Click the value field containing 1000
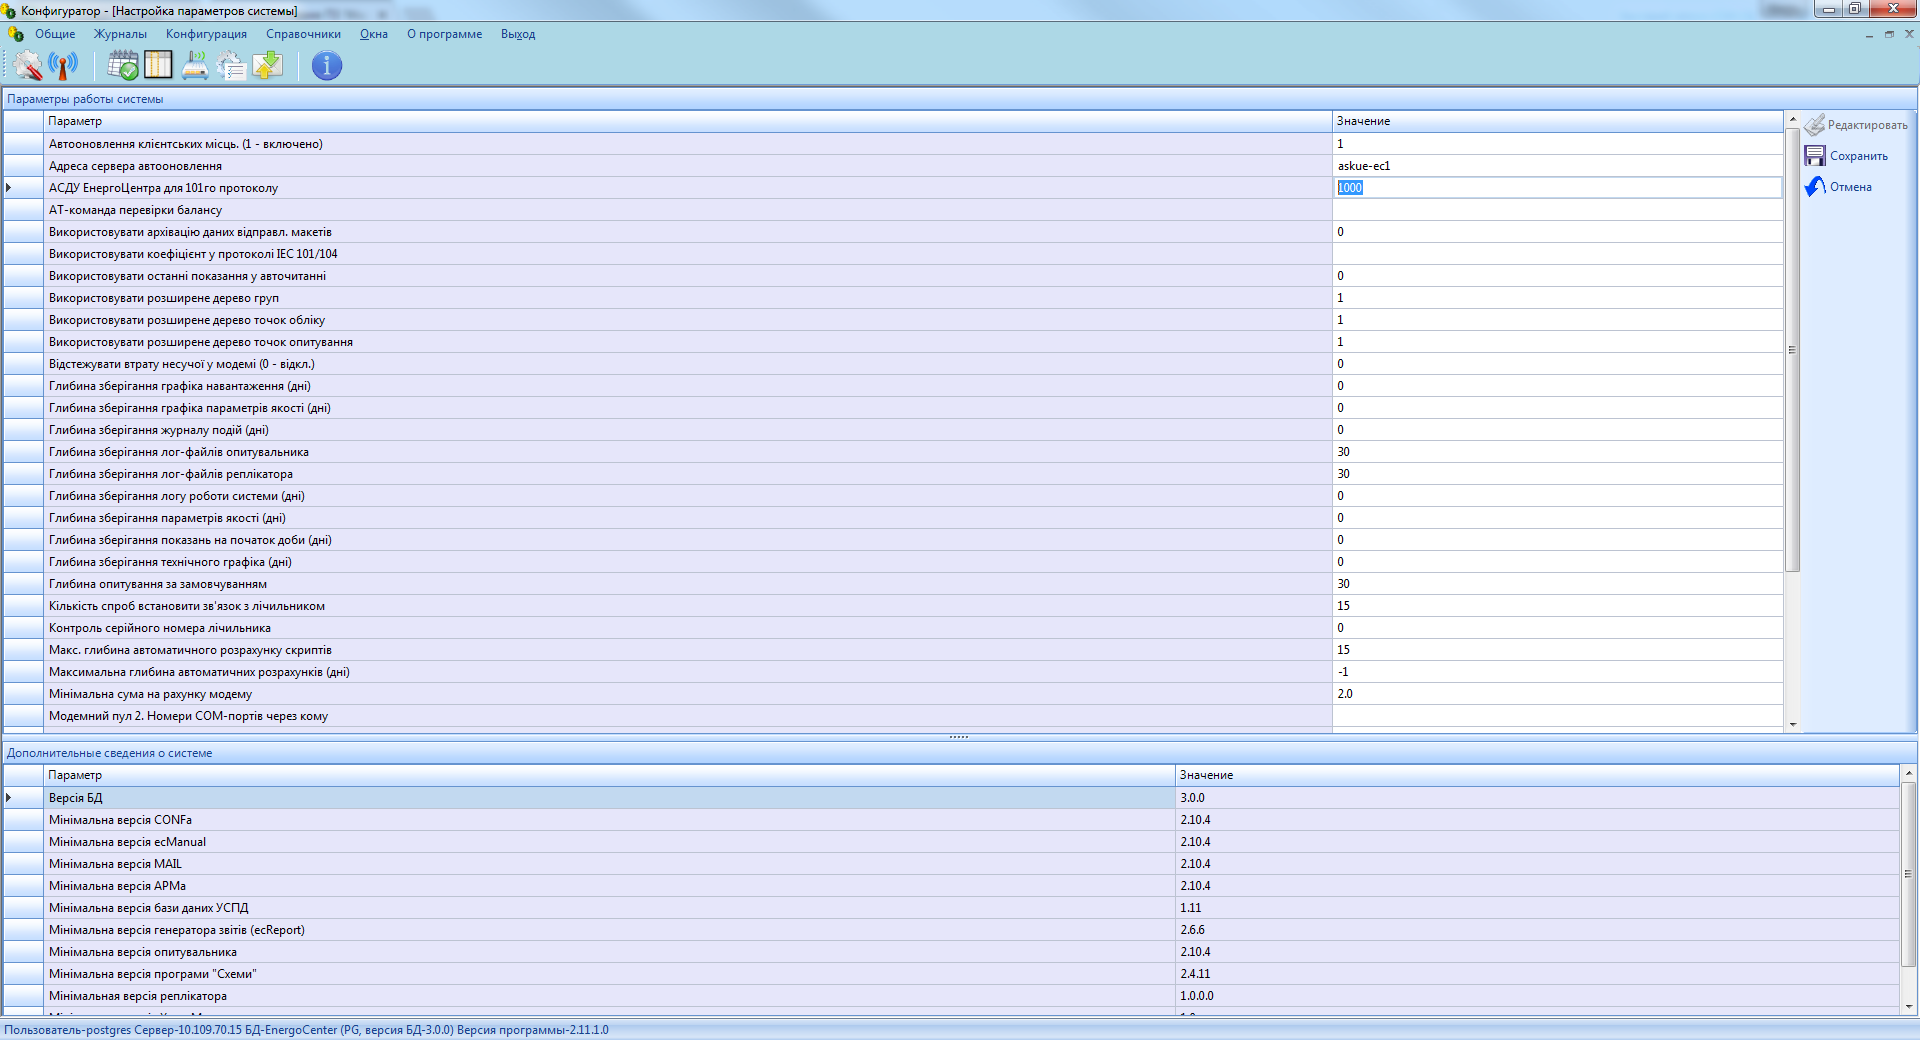The width and height of the screenshot is (1920, 1040). (1556, 188)
